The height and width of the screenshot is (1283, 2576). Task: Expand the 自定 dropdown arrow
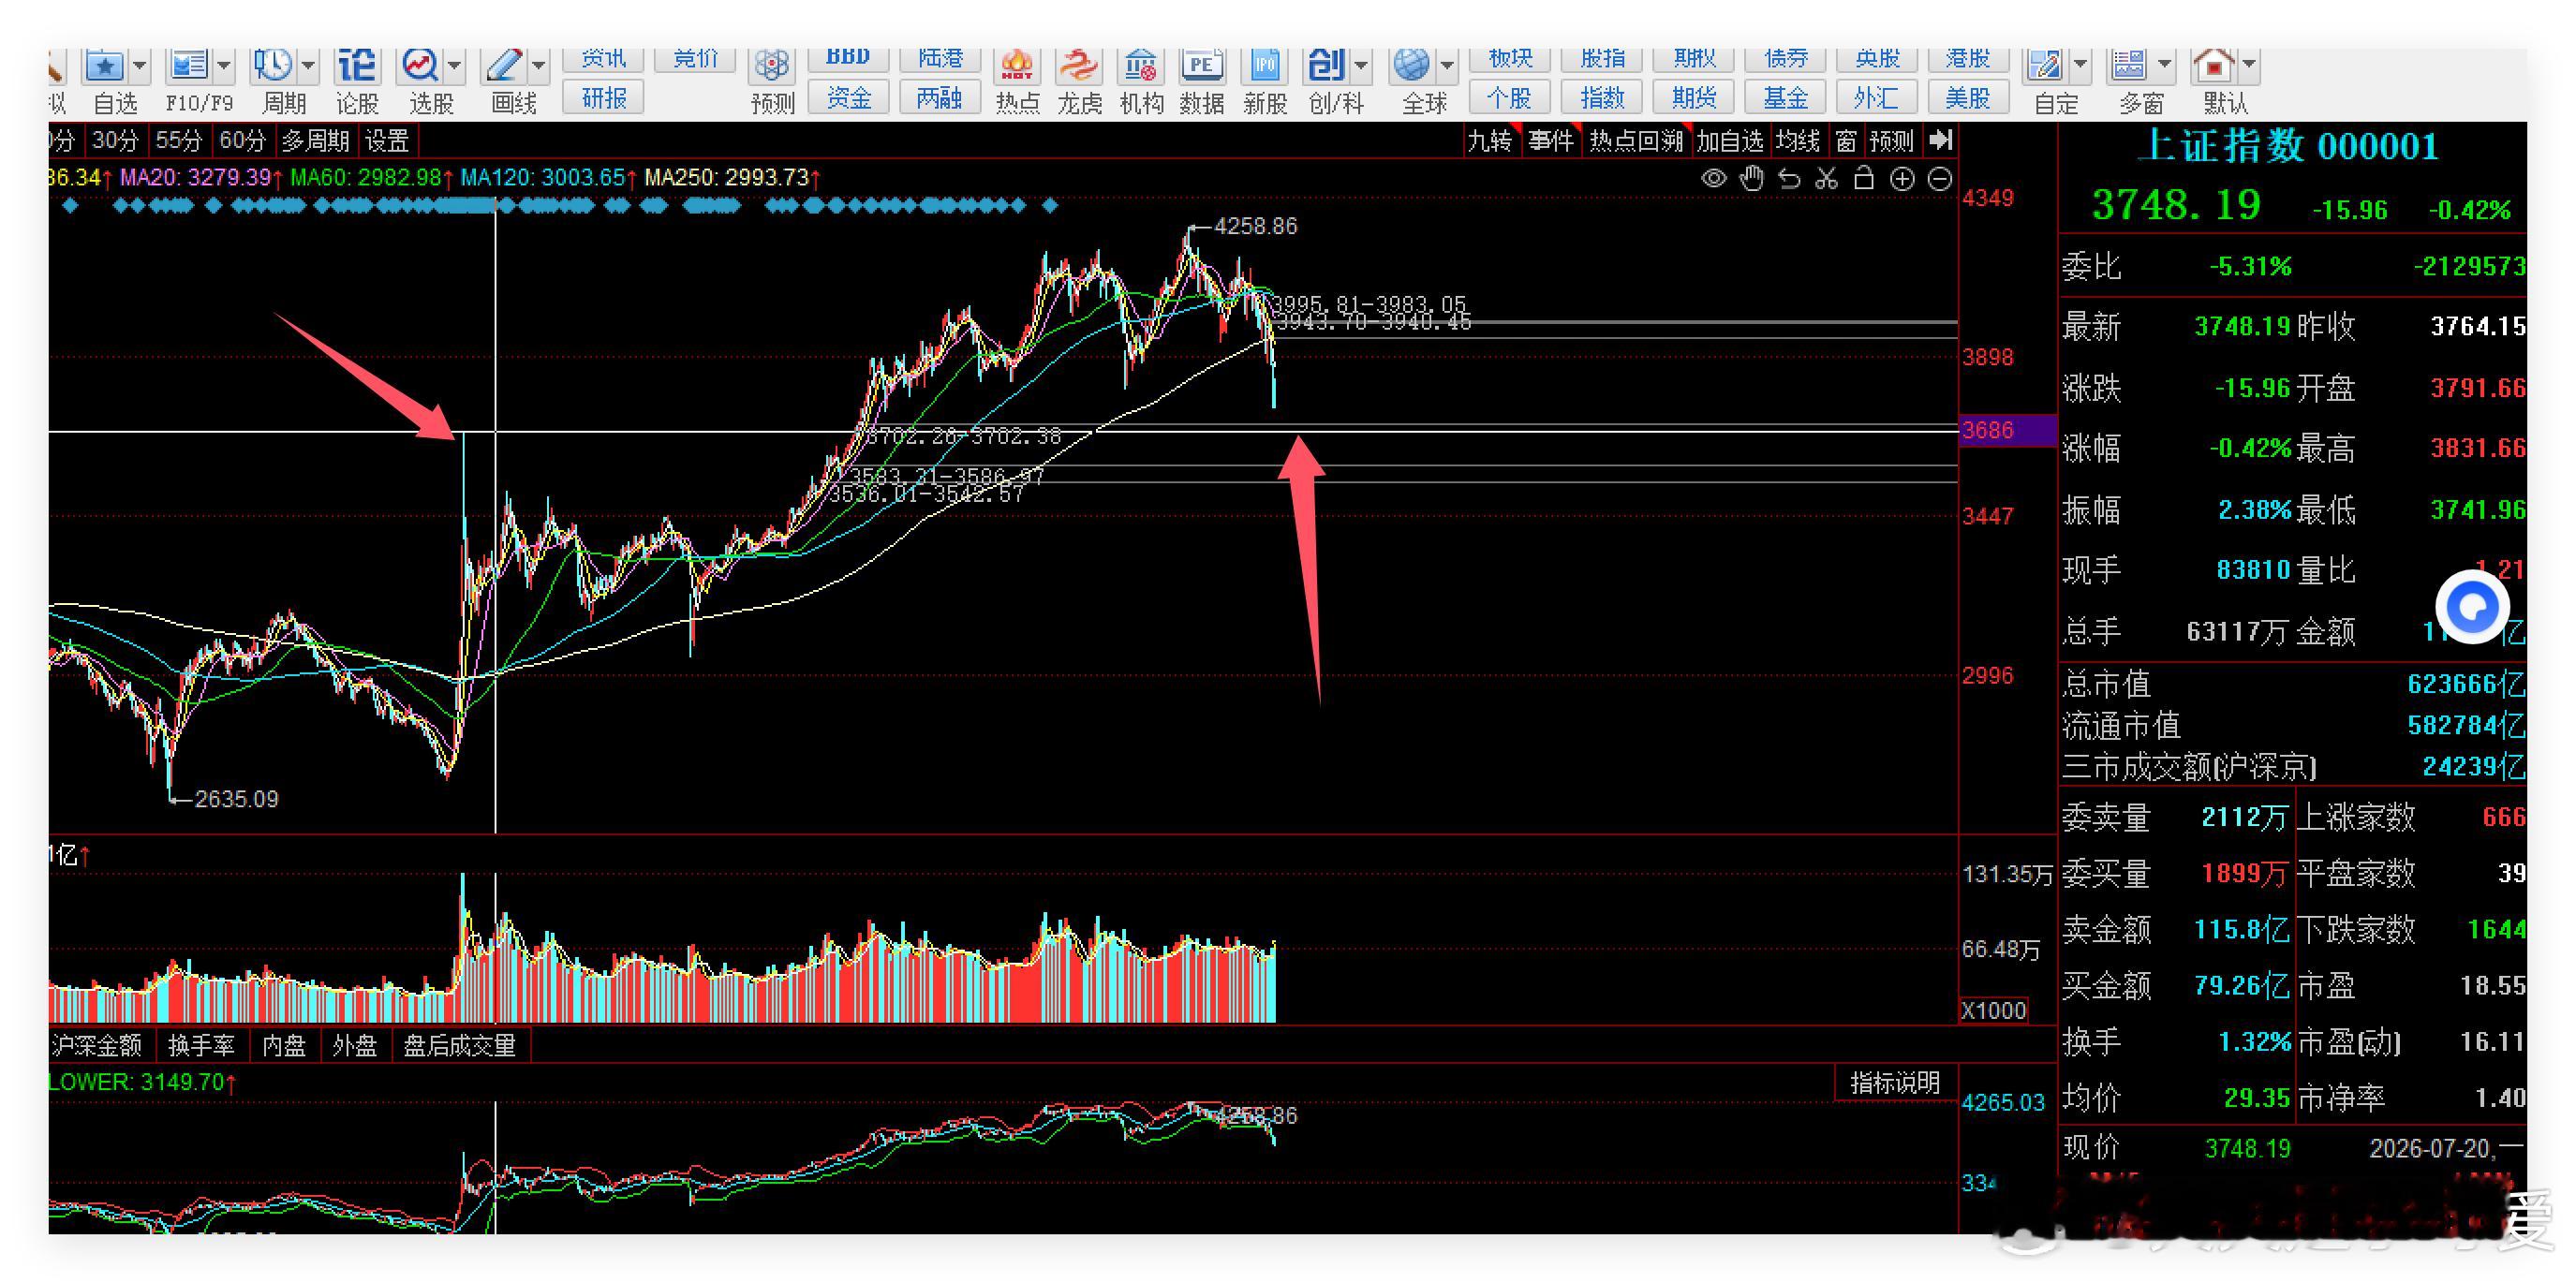2080,66
